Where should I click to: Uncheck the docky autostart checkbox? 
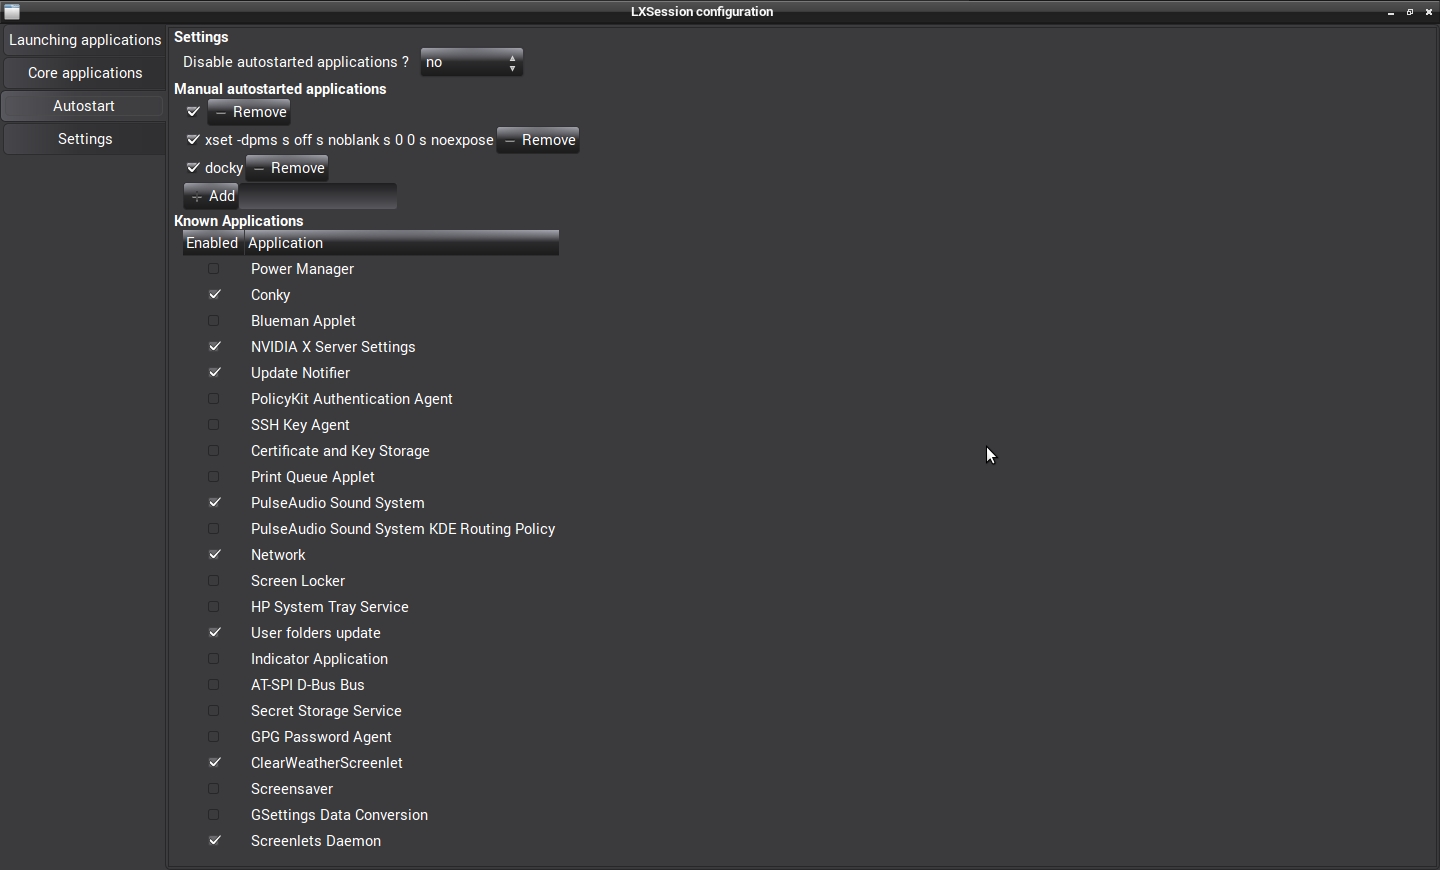coord(194,168)
